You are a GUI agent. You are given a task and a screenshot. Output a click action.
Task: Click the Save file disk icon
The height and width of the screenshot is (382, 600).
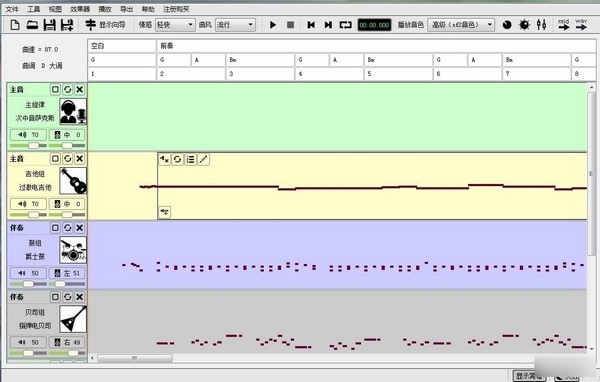point(49,25)
